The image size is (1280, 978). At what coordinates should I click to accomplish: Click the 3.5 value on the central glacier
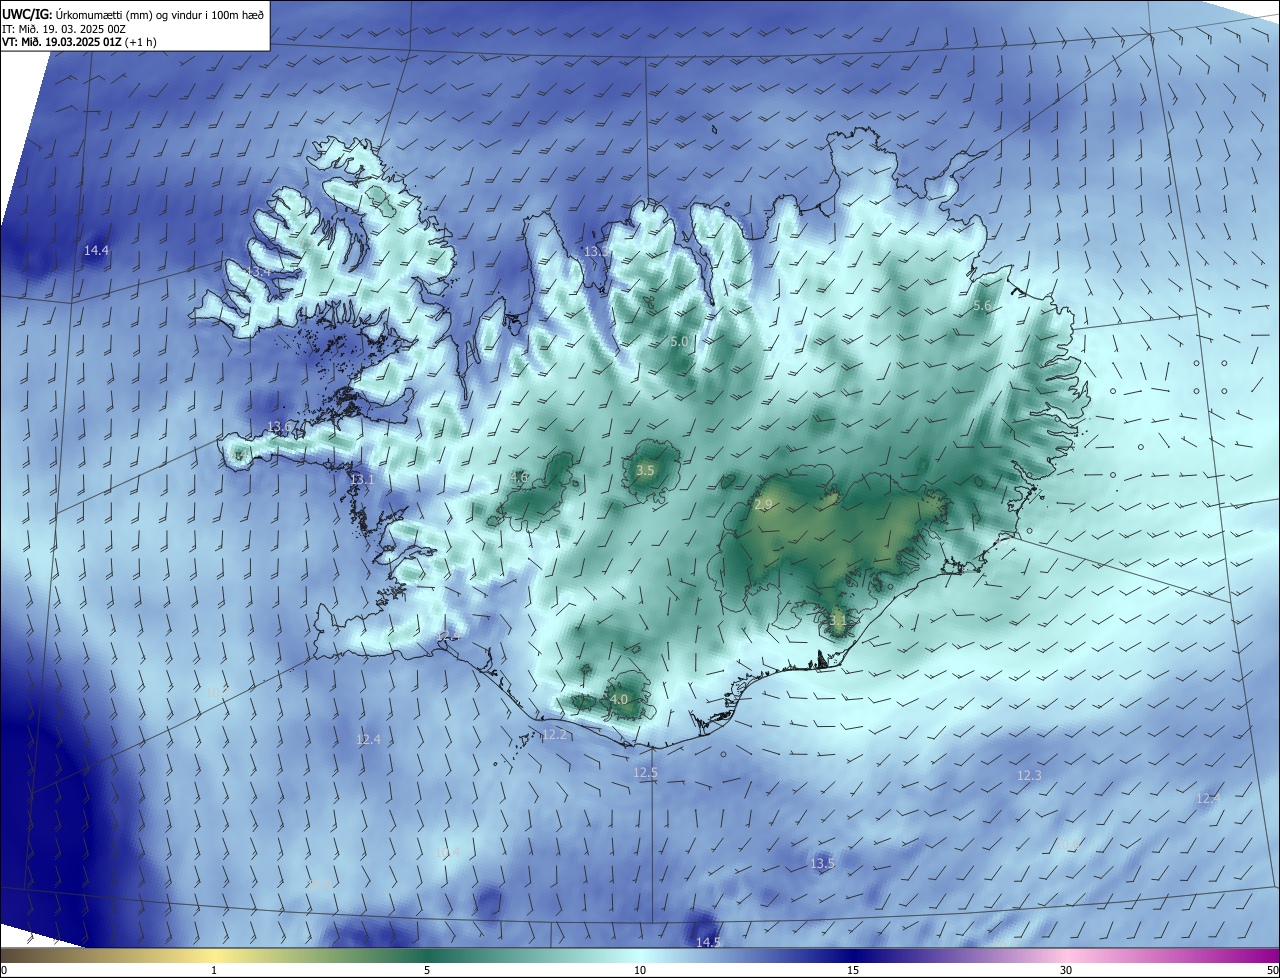click(x=645, y=470)
